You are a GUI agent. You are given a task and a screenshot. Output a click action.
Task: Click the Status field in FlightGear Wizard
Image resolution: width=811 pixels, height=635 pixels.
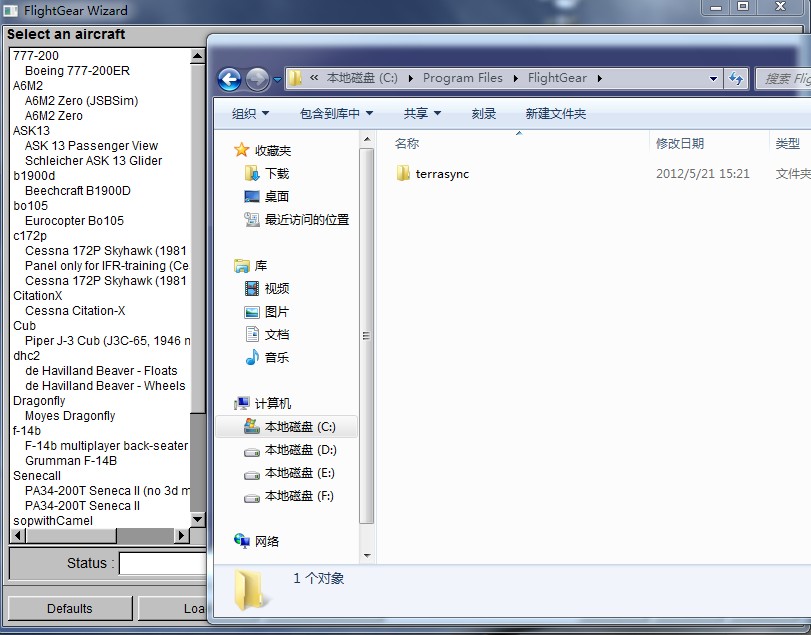pyautogui.click(x=163, y=563)
